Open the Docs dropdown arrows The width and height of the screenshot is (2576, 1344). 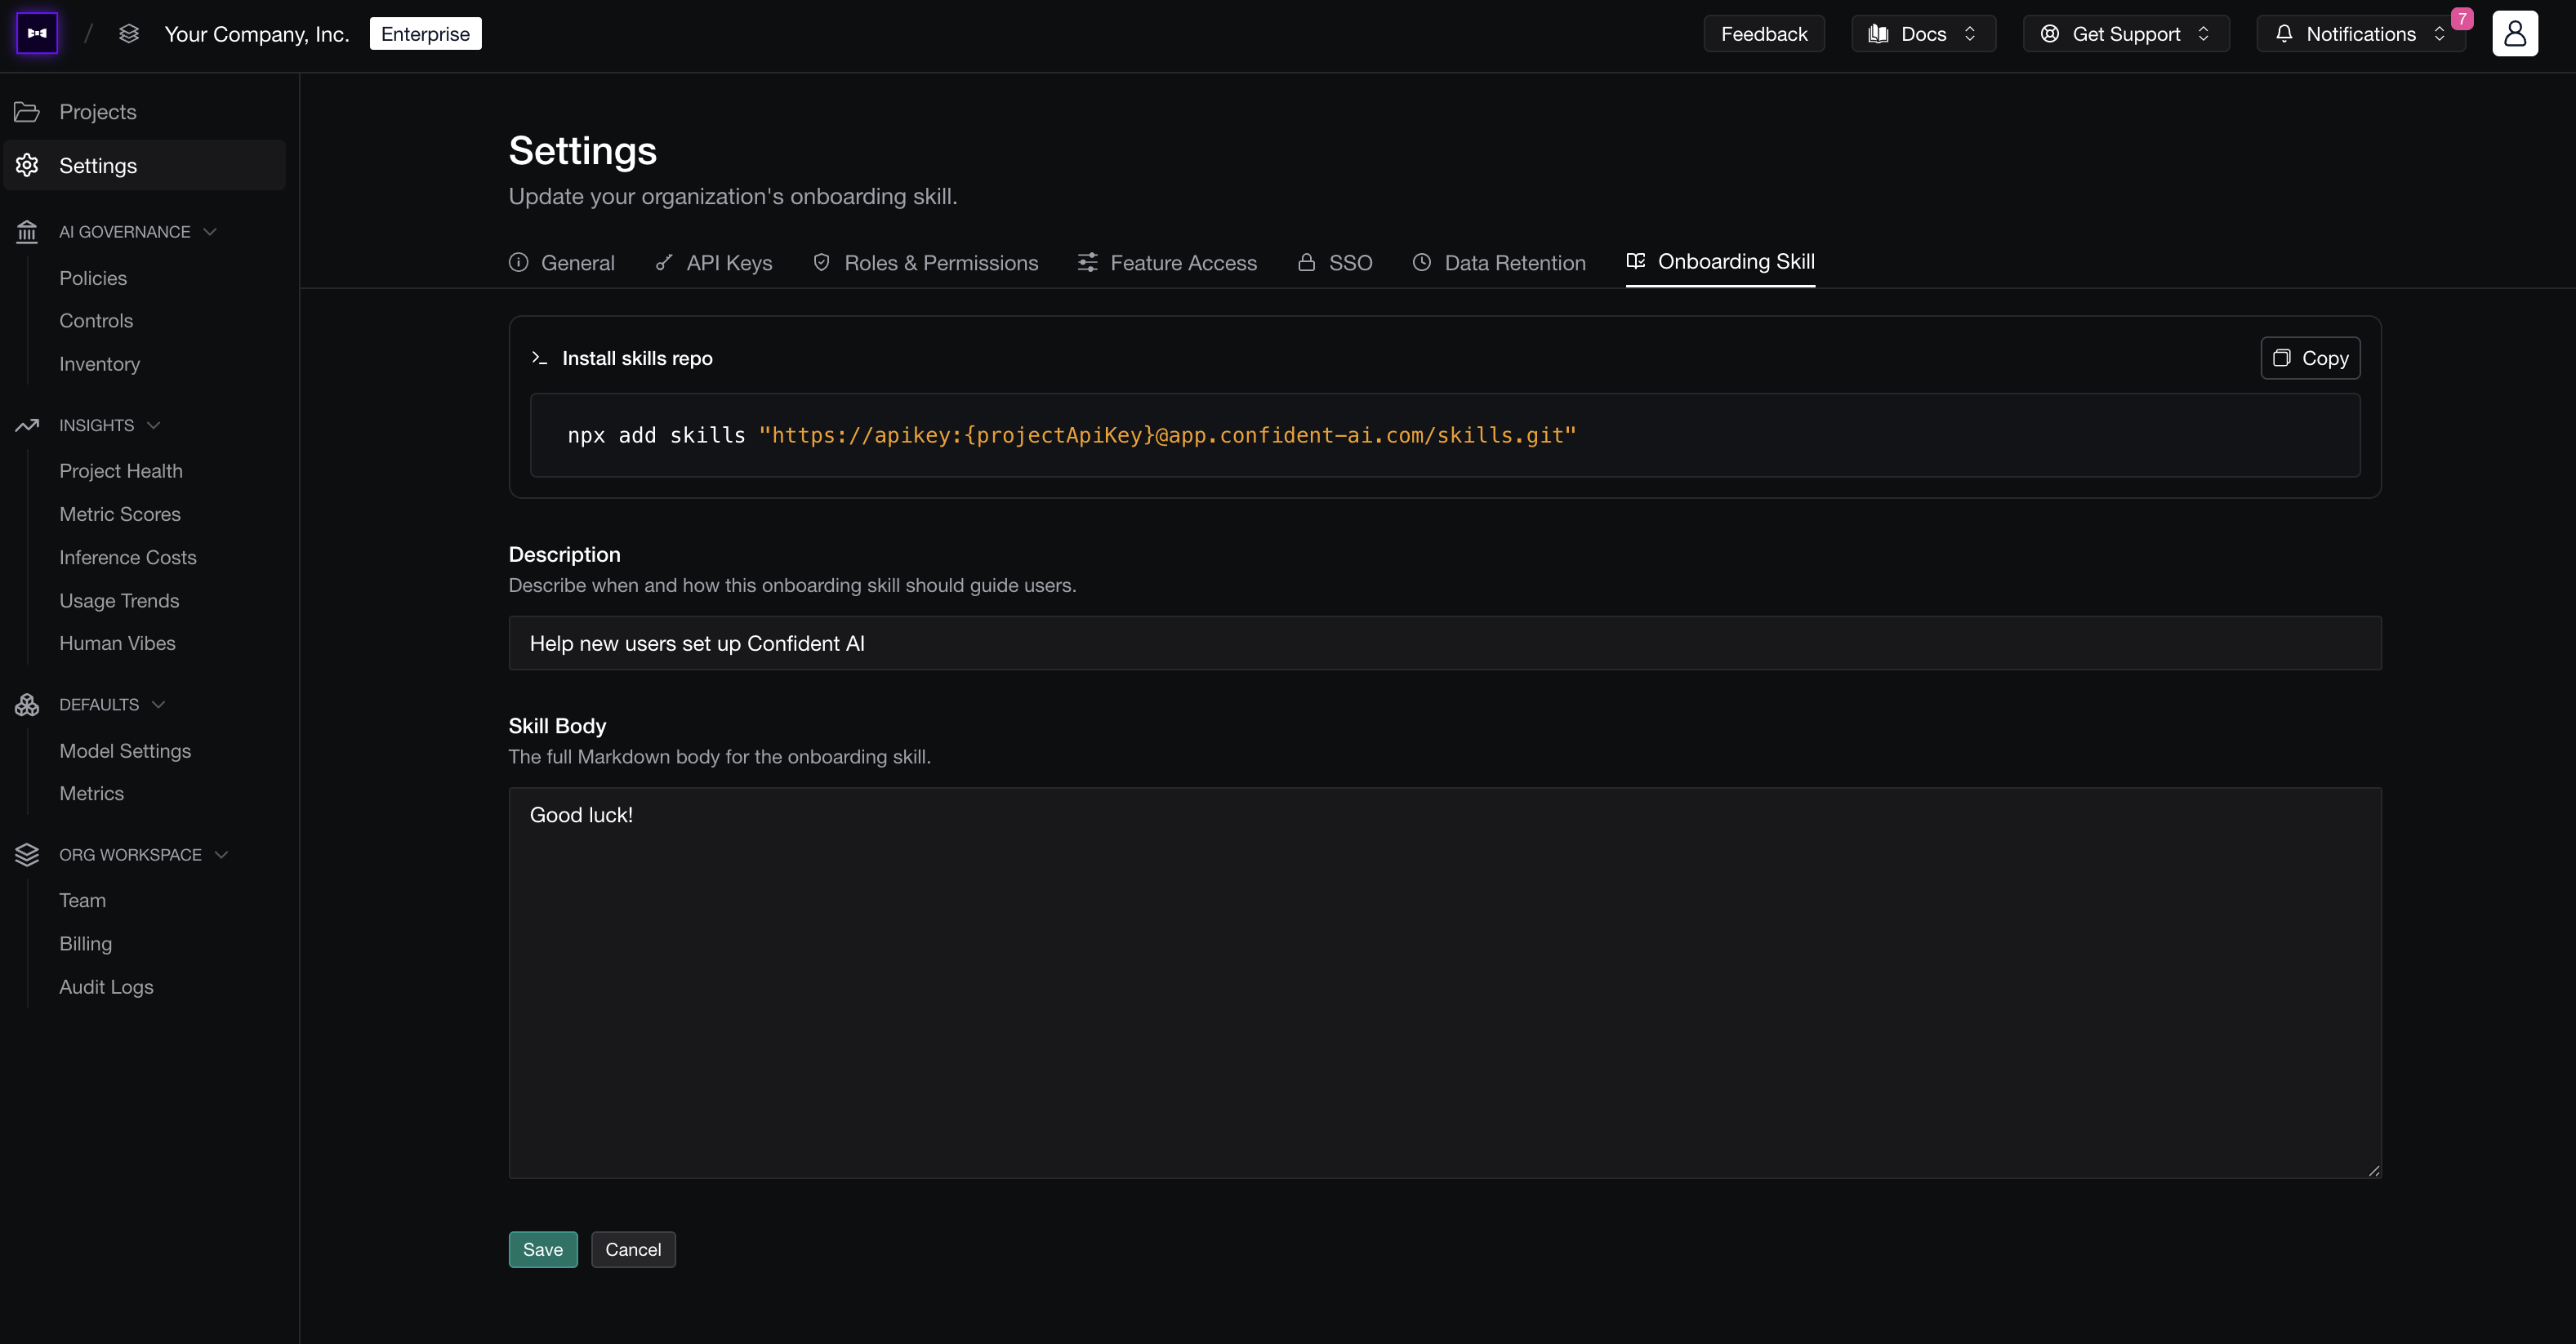pos(1970,34)
